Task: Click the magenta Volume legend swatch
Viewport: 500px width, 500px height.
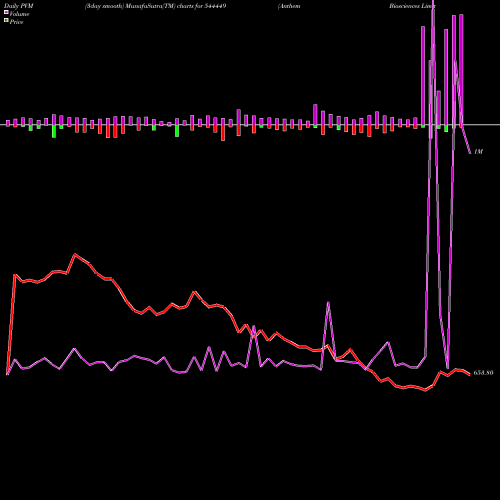Action: pos(6,12)
